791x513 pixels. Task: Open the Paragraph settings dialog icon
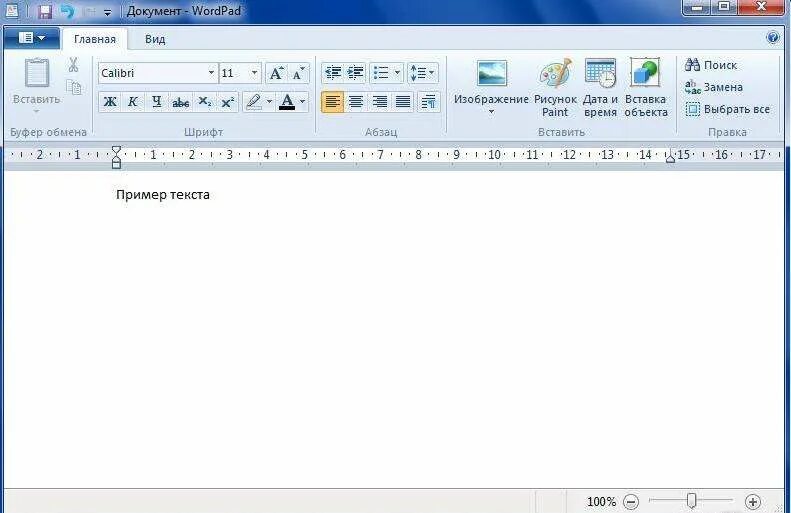429,101
